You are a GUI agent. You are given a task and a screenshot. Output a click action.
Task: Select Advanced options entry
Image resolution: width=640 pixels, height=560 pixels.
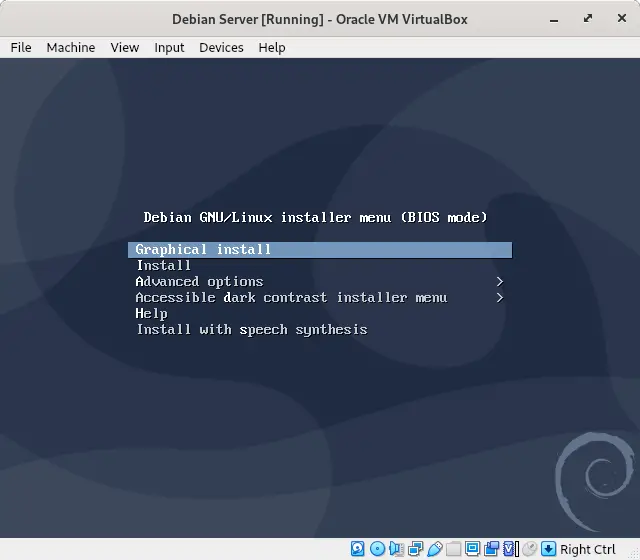tap(199, 282)
